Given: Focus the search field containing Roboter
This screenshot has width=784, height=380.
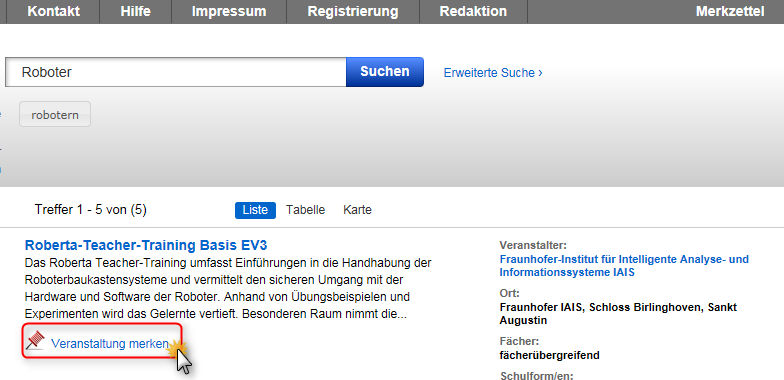Looking at the screenshot, I should pos(176,72).
